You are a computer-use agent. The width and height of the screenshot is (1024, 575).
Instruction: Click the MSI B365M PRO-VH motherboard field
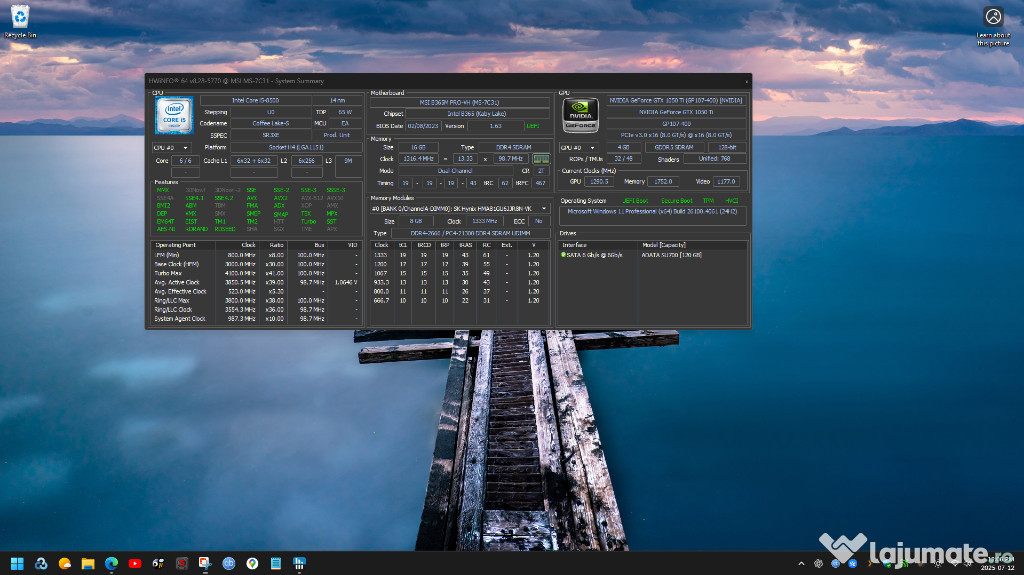click(x=460, y=103)
